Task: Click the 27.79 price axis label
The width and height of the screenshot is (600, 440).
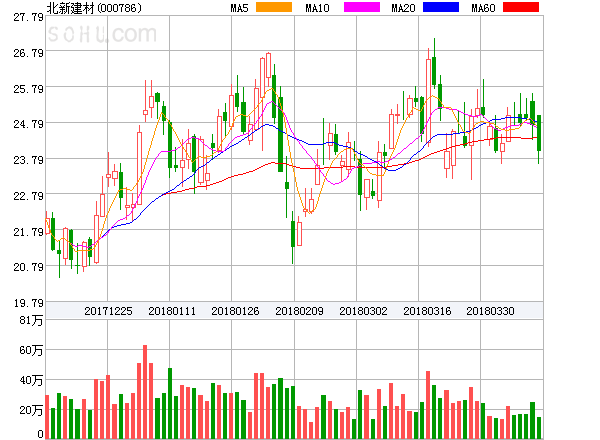Action: click(x=28, y=17)
